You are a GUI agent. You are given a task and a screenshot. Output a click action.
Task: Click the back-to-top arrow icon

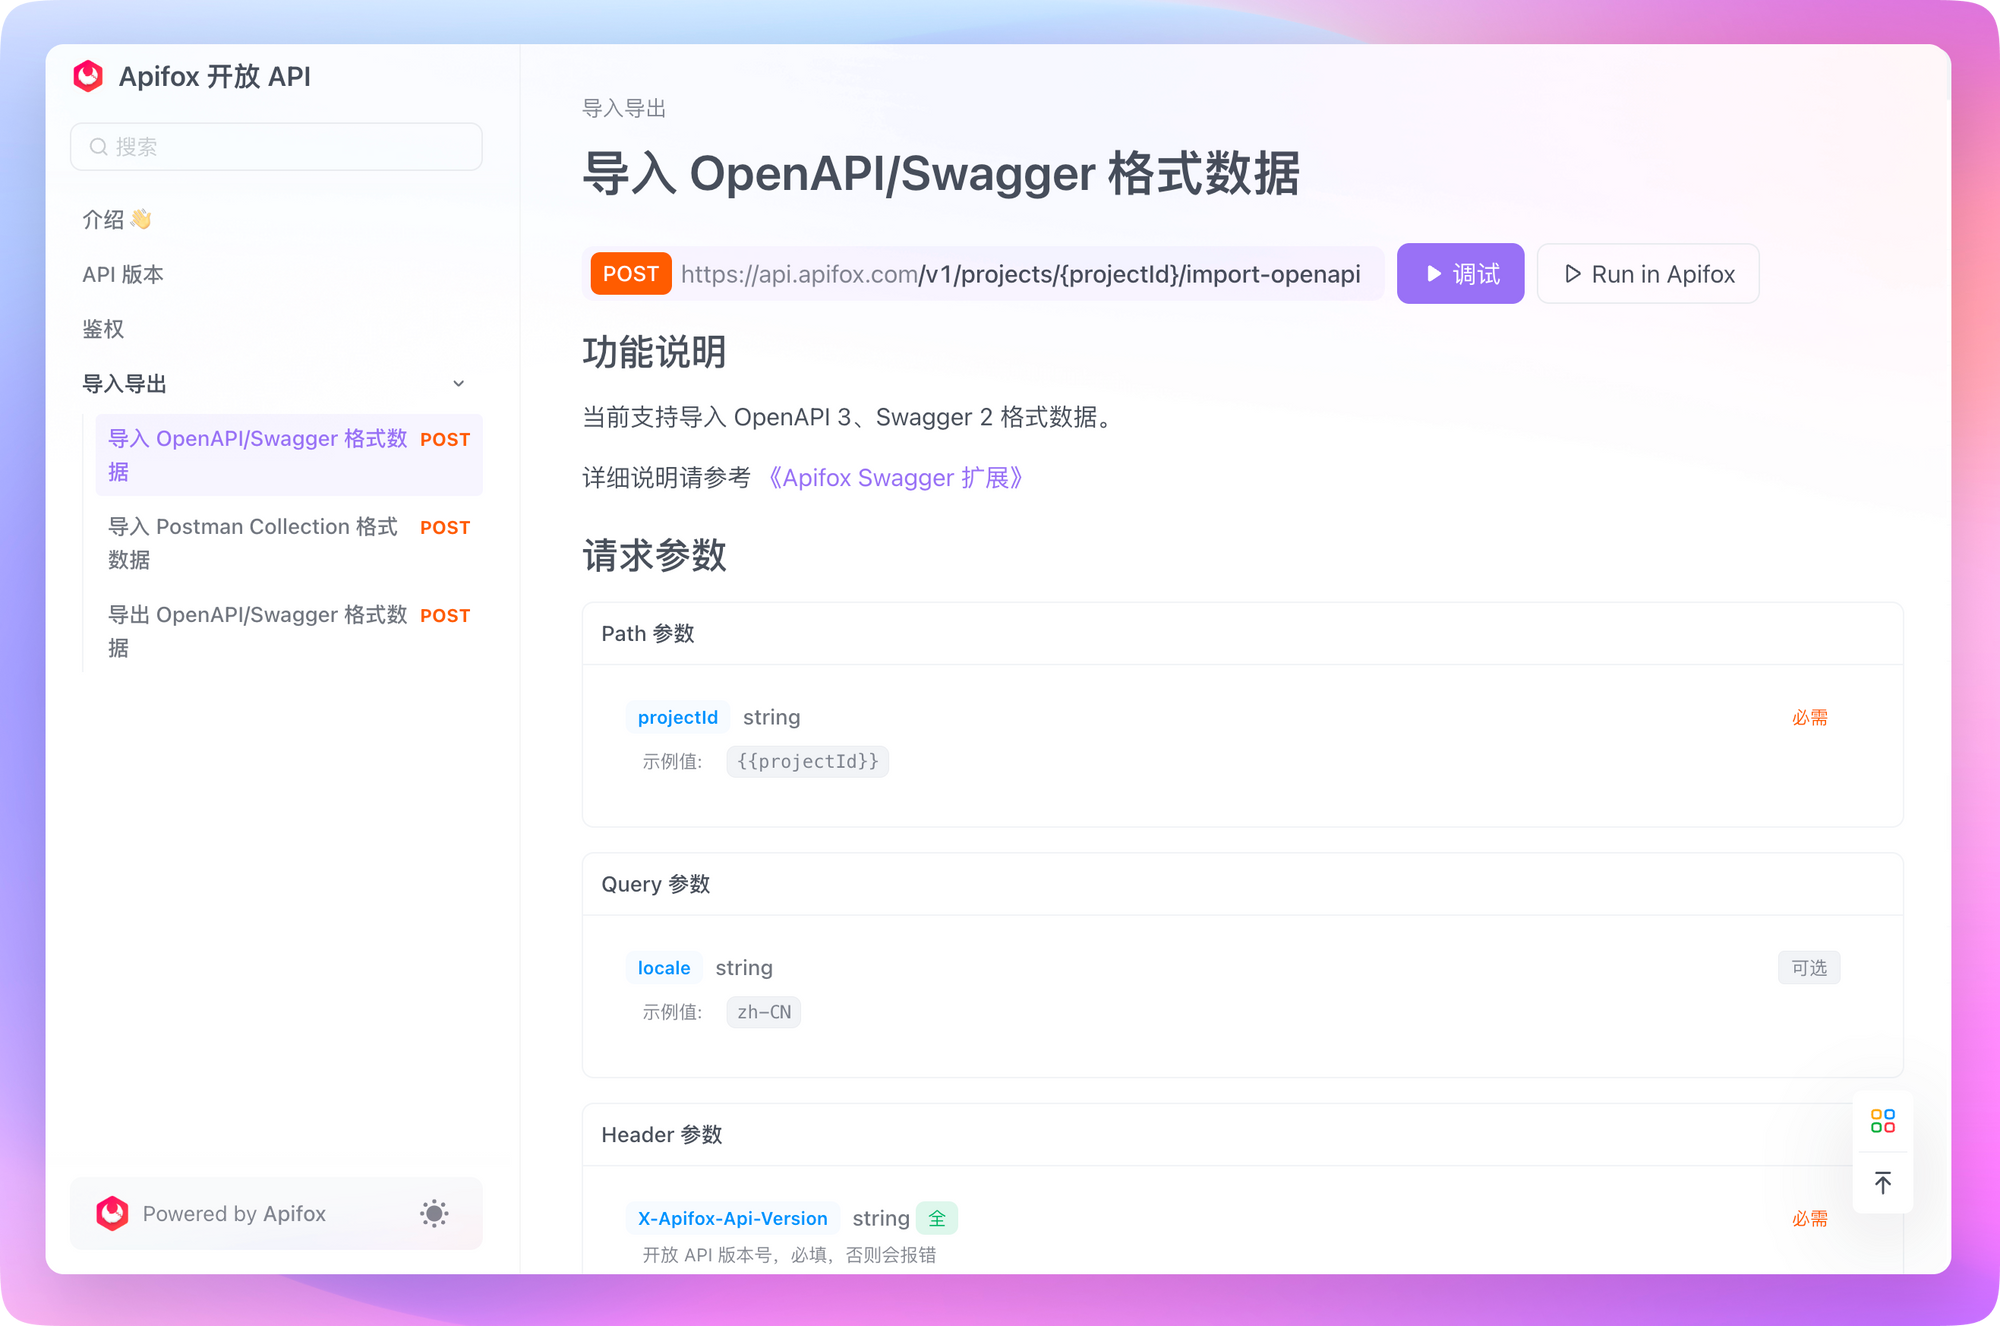1883,1183
